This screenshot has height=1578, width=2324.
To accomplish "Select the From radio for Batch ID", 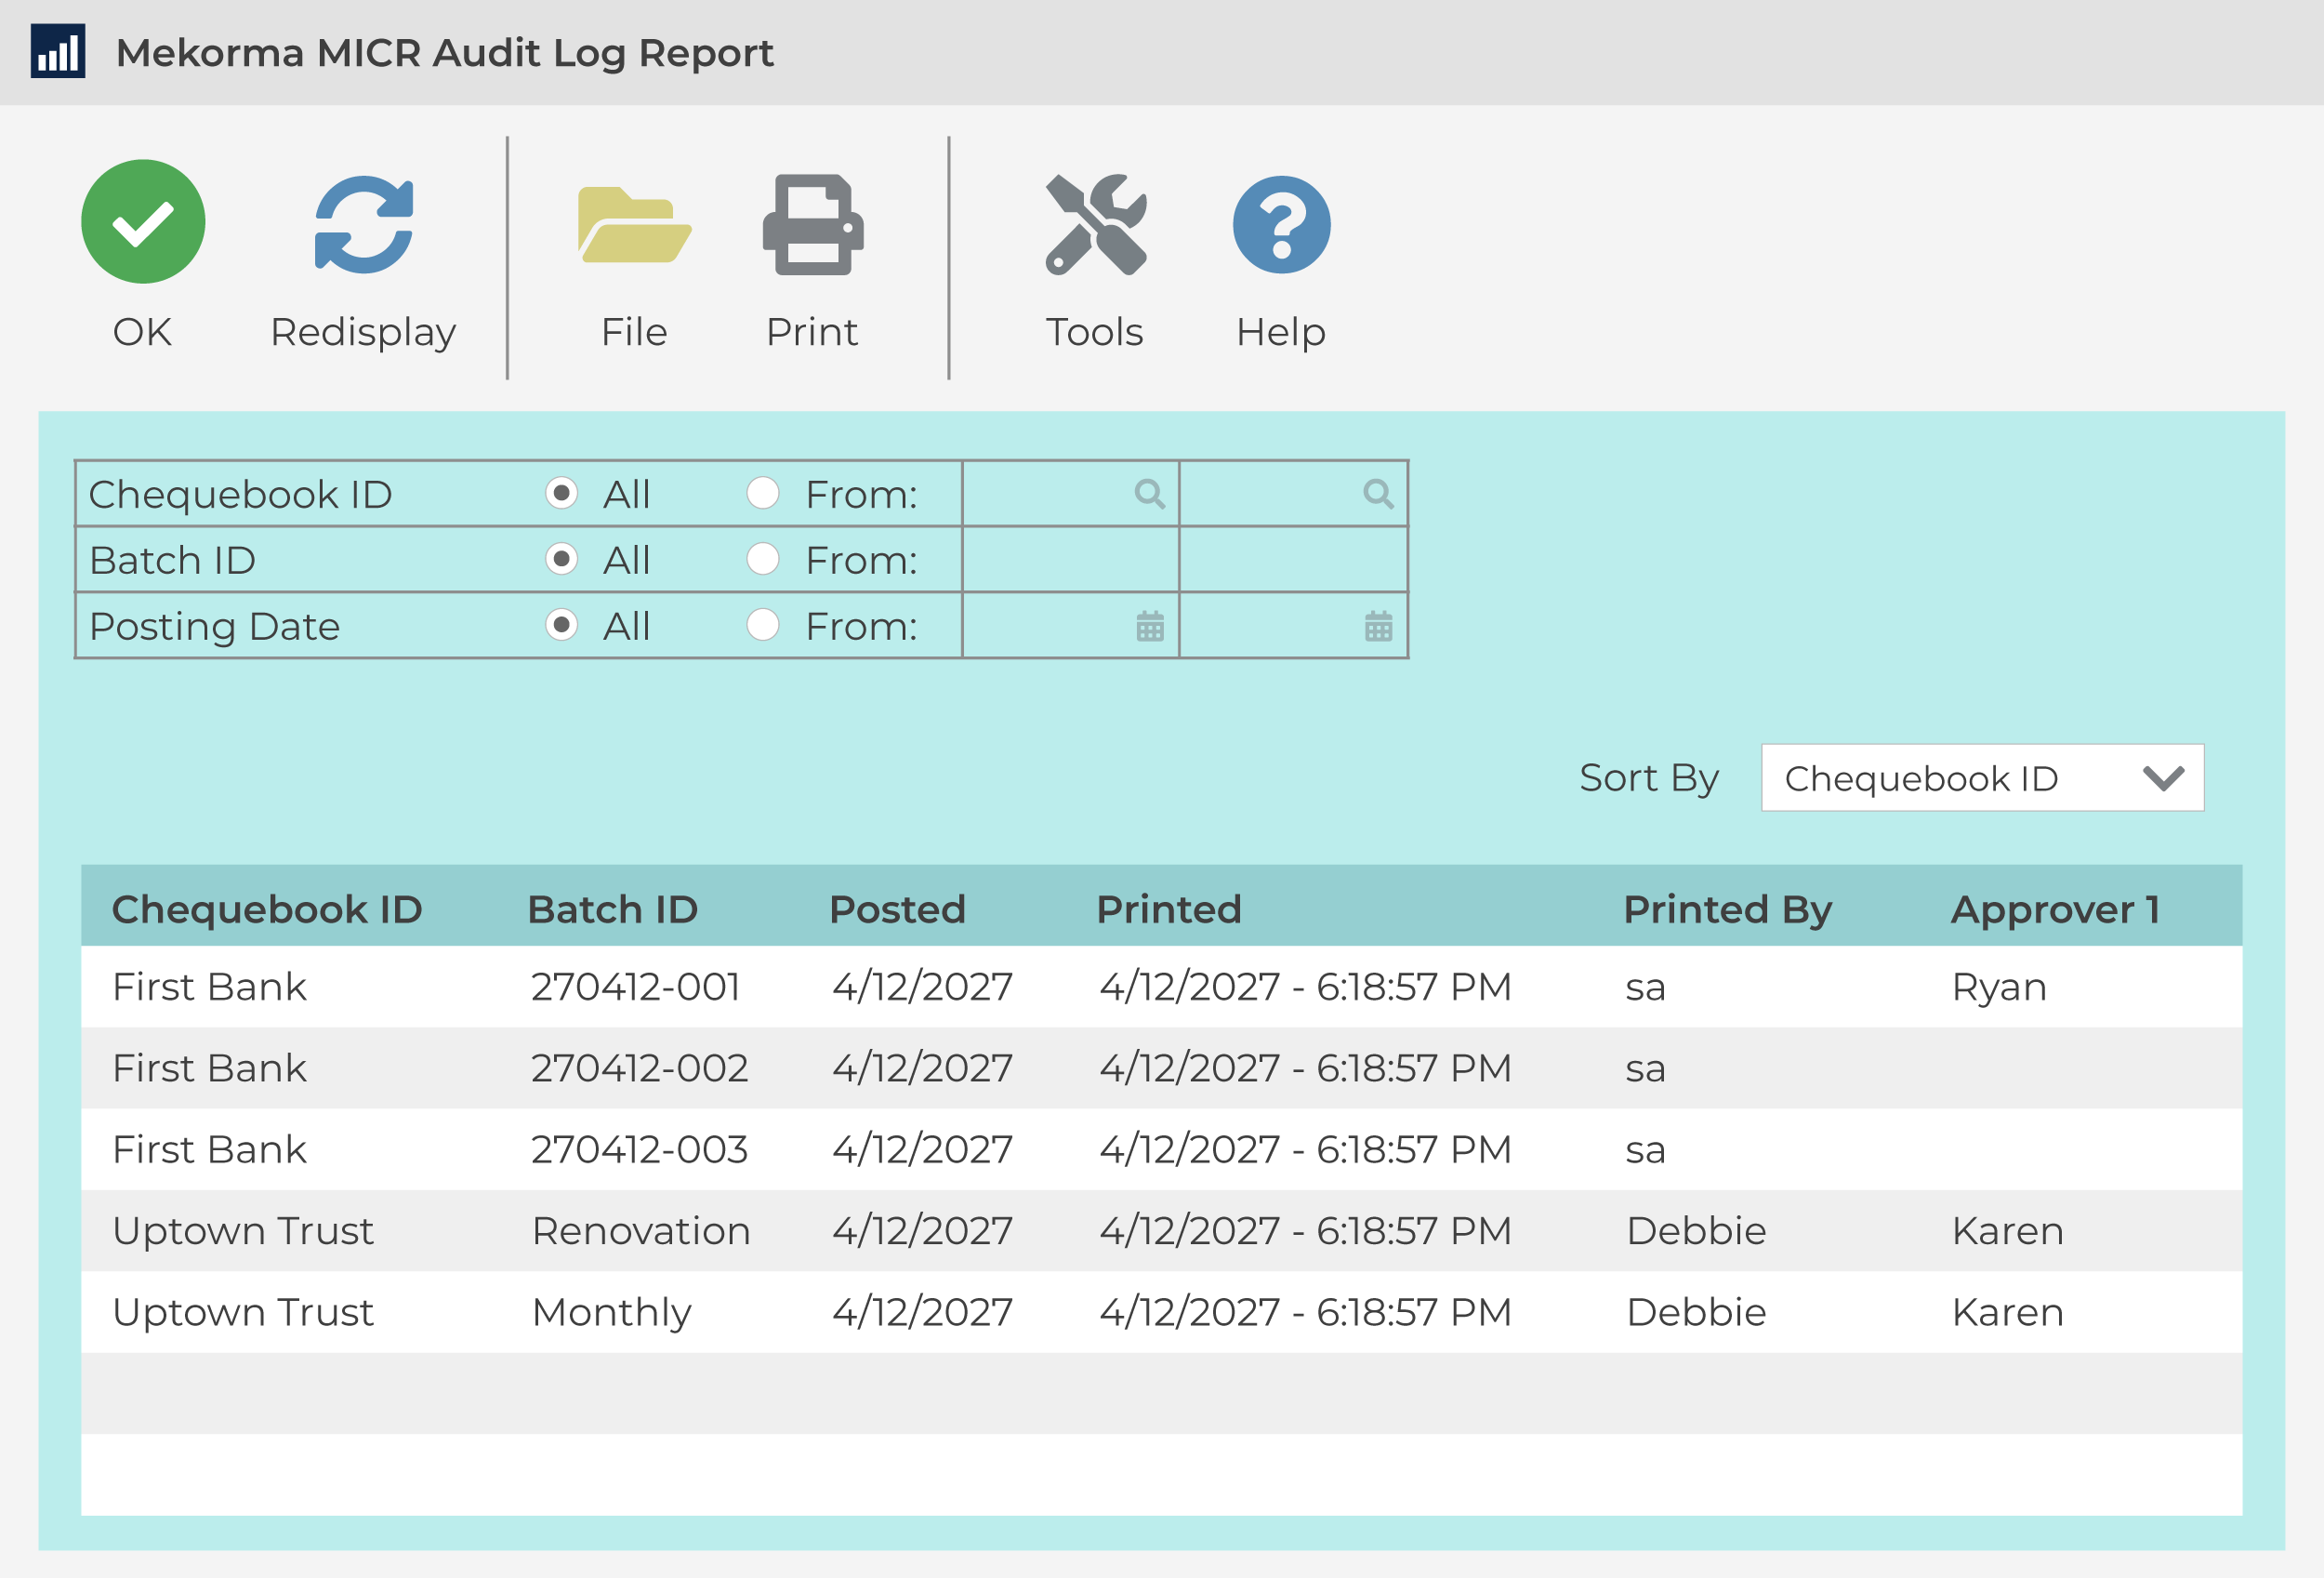I will coord(764,560).
